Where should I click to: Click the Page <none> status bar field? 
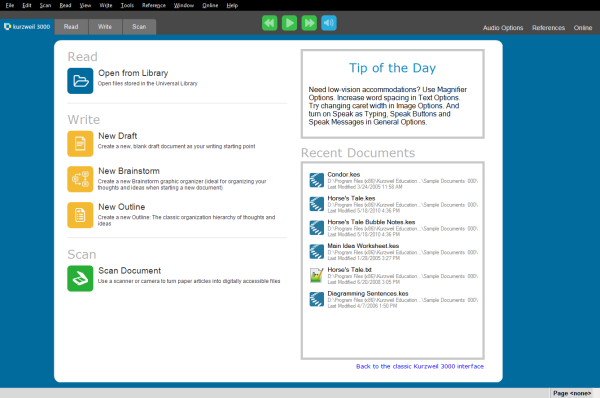tap(572, 393)
